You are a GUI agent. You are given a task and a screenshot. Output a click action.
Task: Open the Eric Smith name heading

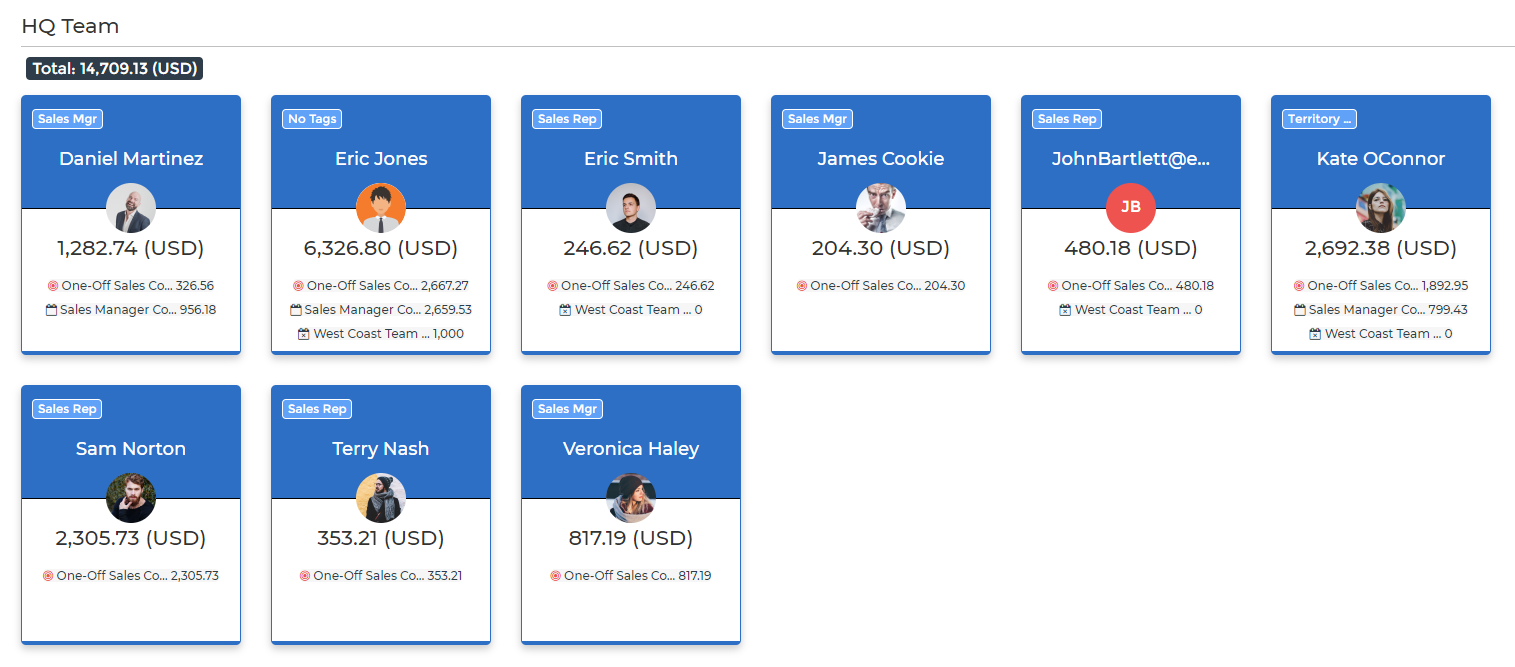click(x=631, y=159)
